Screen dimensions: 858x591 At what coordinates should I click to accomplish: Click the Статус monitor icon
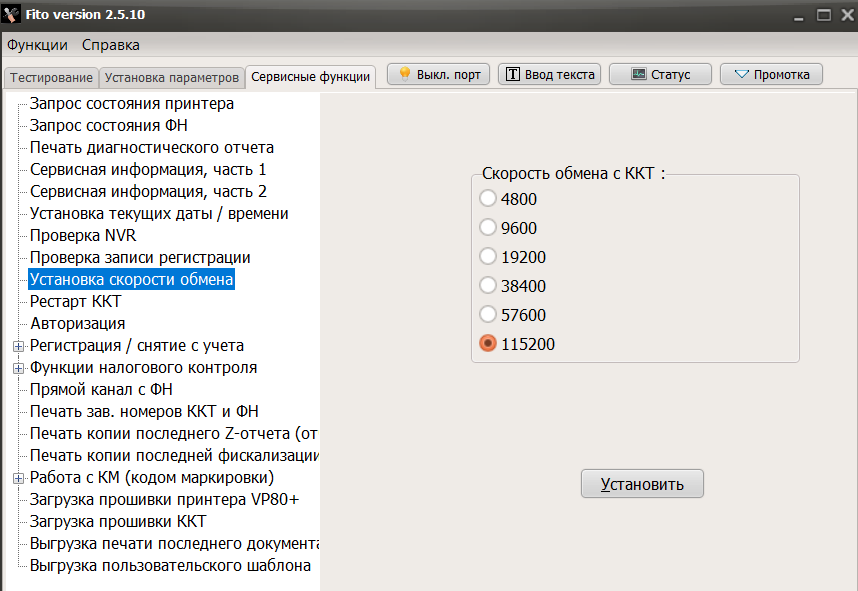coord(637,75)
